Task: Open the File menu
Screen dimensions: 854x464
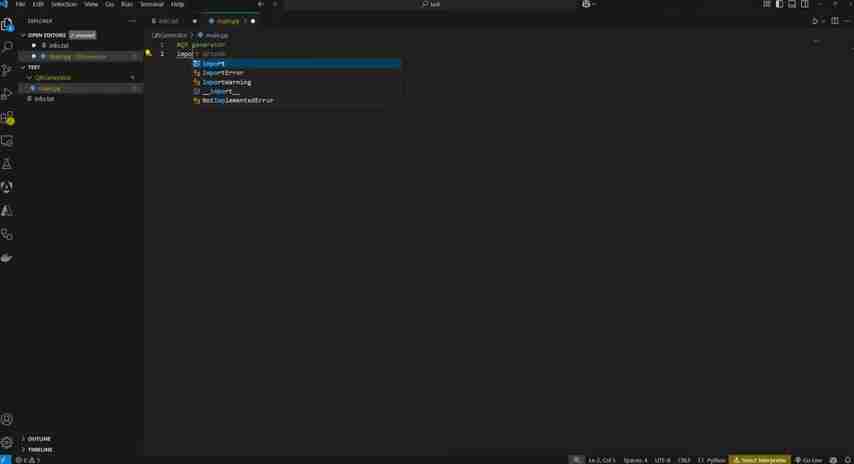Action: pyautogui.click(x=20, y=4)
